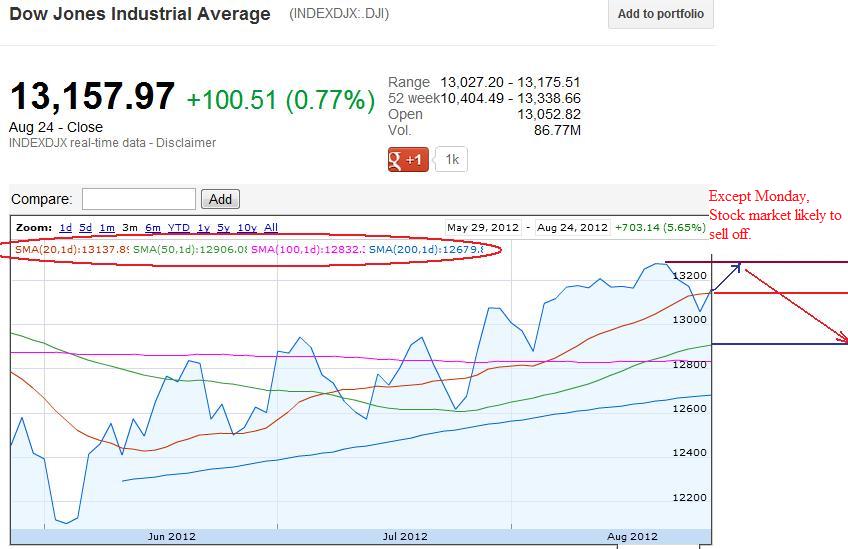The width and height of the screenshot is (848, 549).
Task: Set chart zoom to 5y
Action: pyautogui.click(x=223, y=228)
